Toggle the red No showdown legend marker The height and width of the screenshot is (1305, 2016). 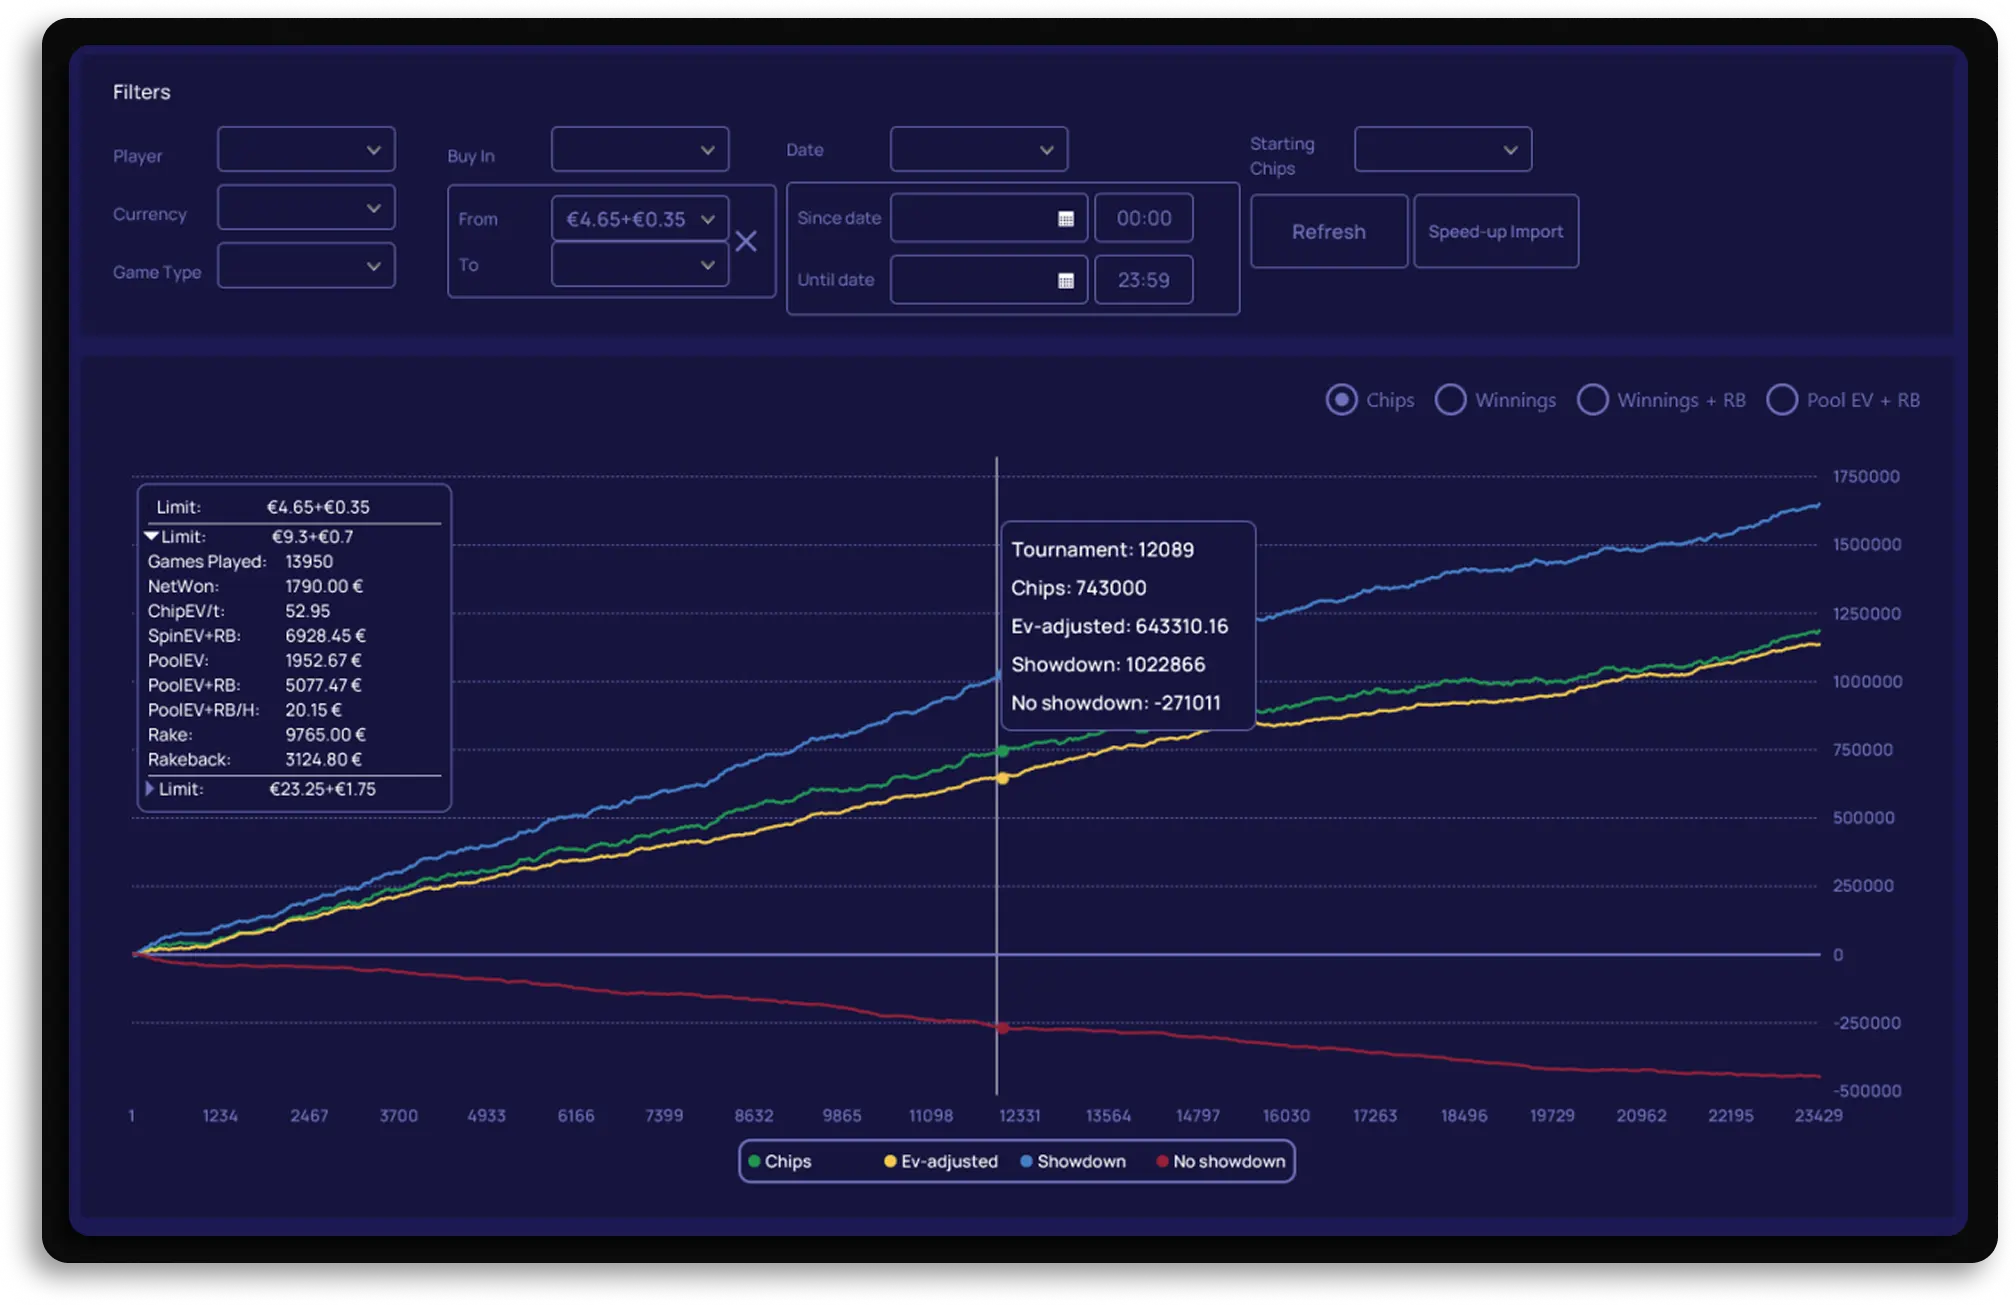1162,1161
